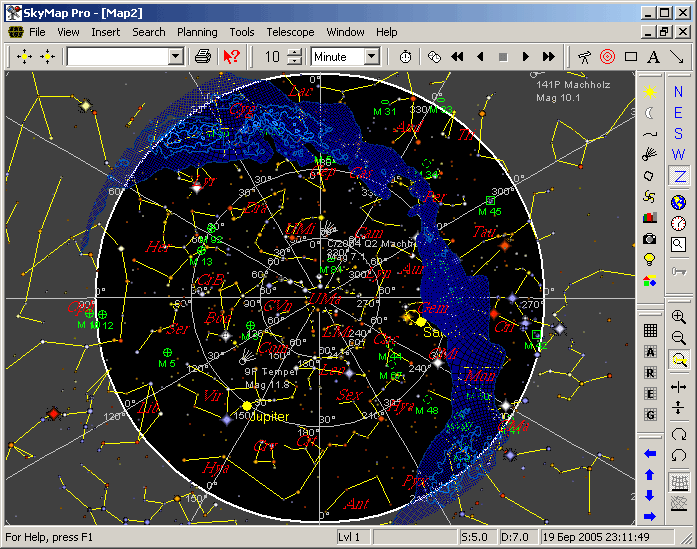This screenshot has height=549, width=697.
Task: Switch view to South with S
Action: [x=678, y=134]
